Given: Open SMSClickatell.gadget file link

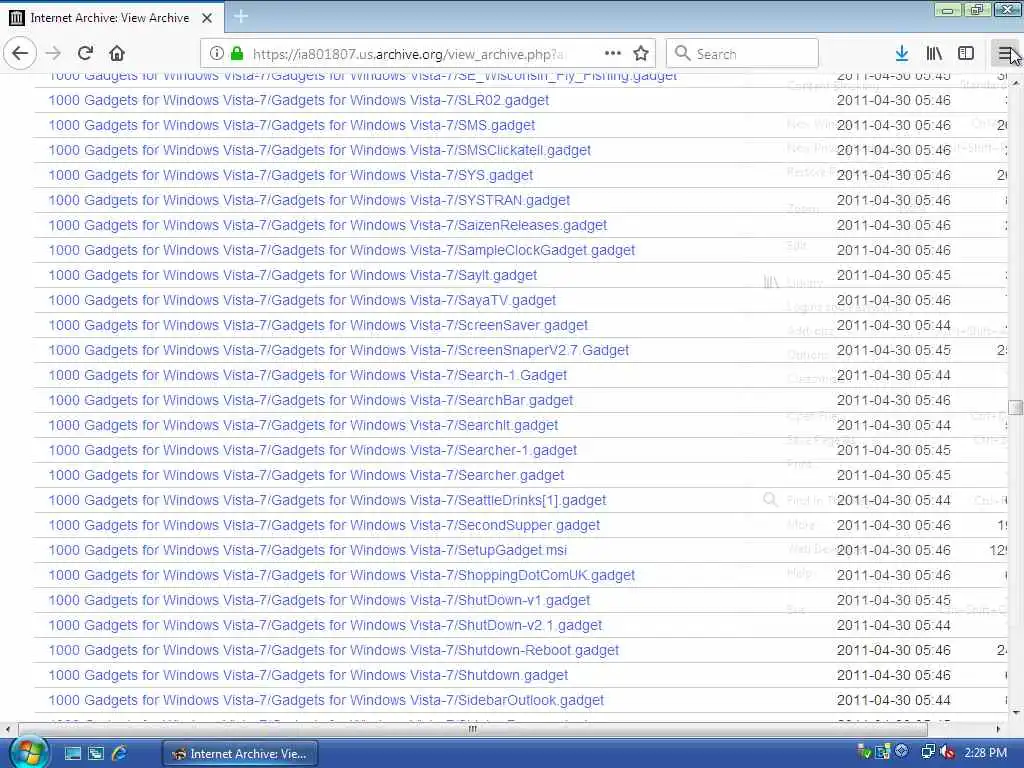Looking at the screenshot, I should coord(319,150).
